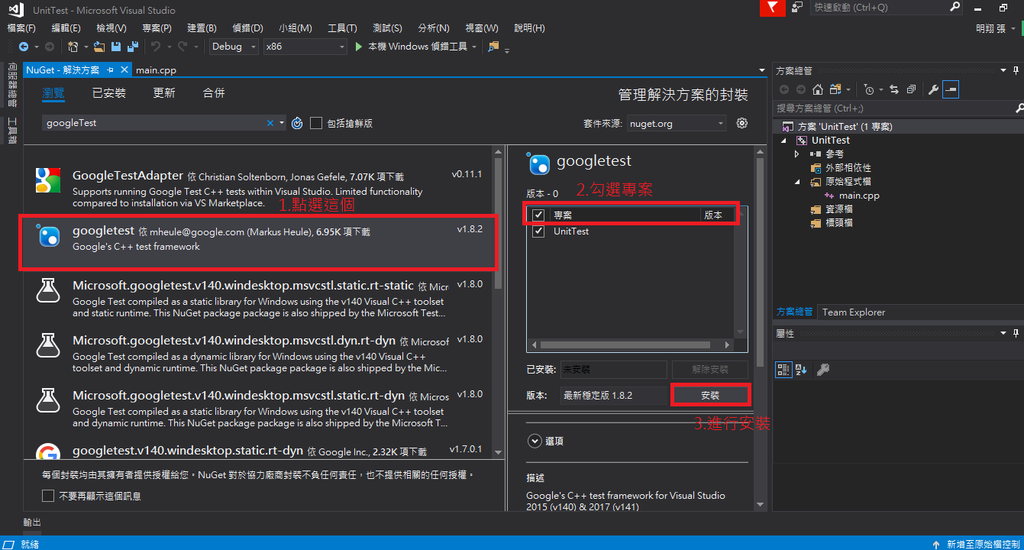This screenshot has height=550, width=1024.
Task: Click the signed-in account name
Action: 991,28
